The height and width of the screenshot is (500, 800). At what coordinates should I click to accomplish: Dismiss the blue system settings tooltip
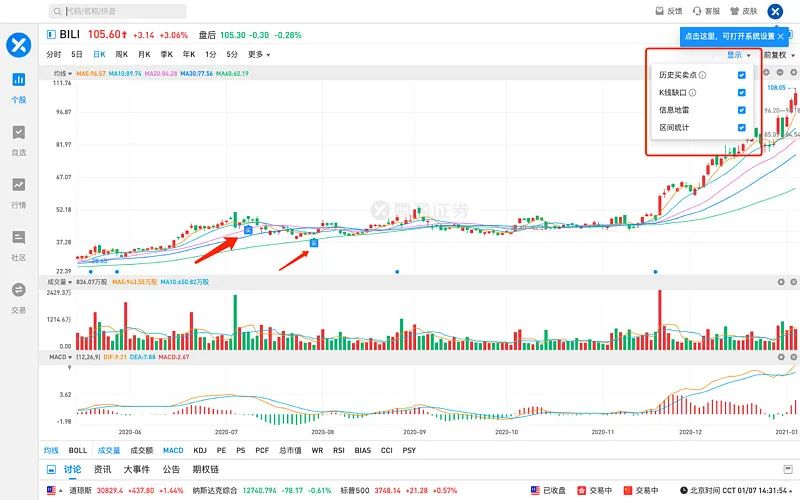(781, 36)
